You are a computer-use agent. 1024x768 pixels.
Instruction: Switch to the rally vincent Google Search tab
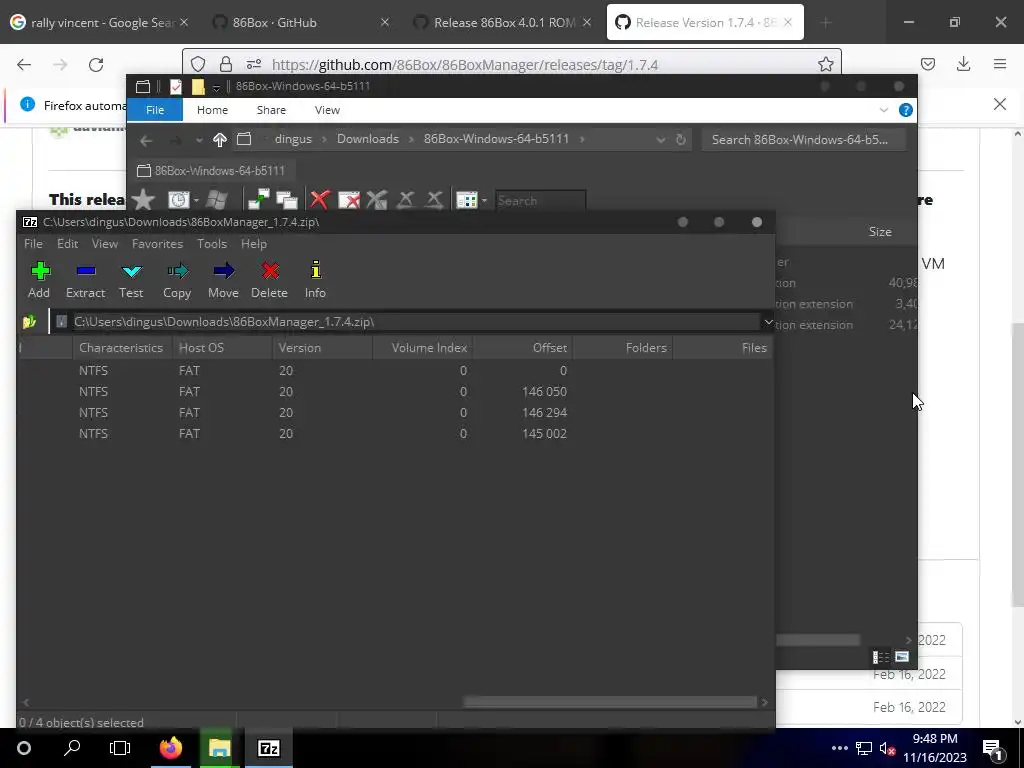point(100,23)
